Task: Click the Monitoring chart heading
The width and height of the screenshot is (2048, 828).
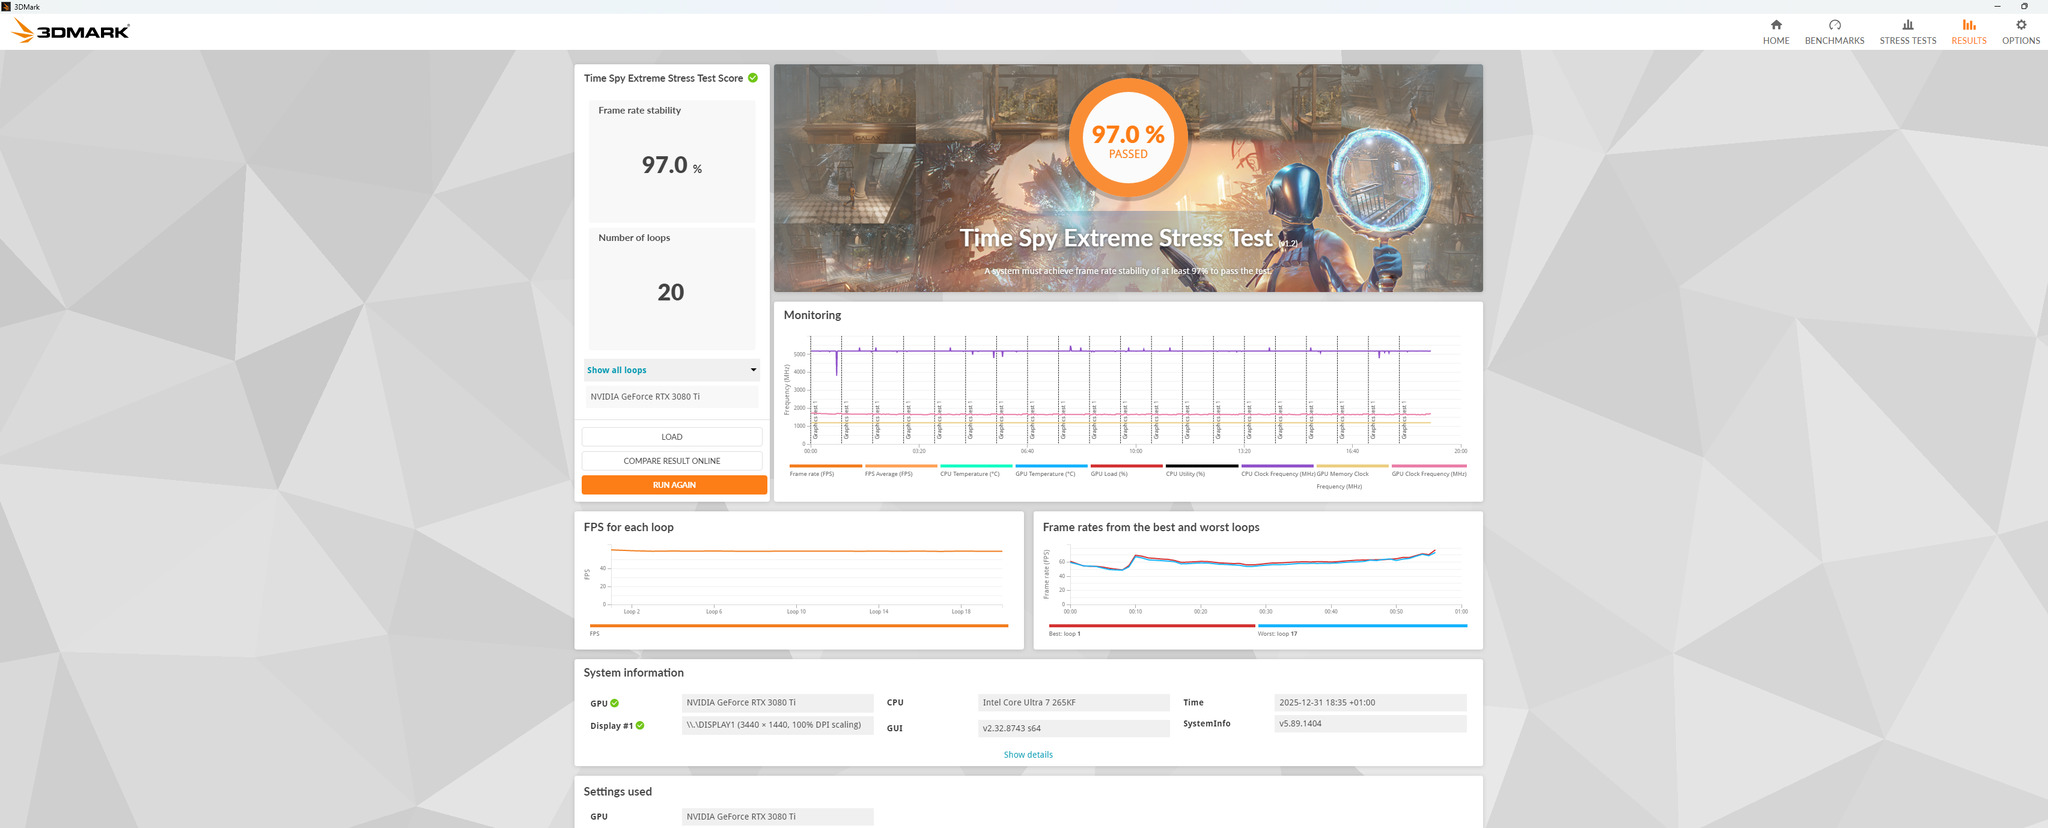Action: [x=812, y=315]
